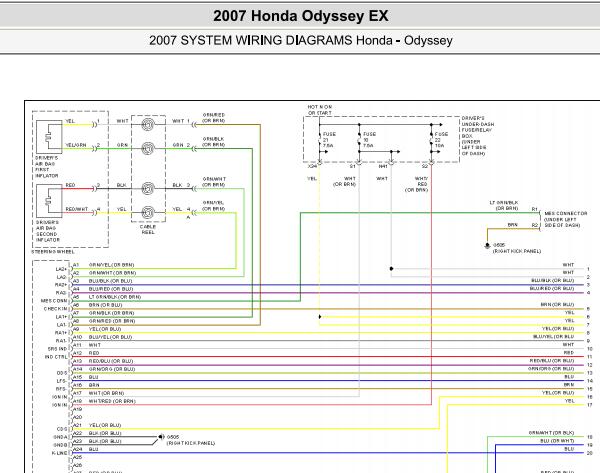Screen dimensions: 600x473
Task: Click the cable reel coil on BLK wire 3
Action: [148, 188]
